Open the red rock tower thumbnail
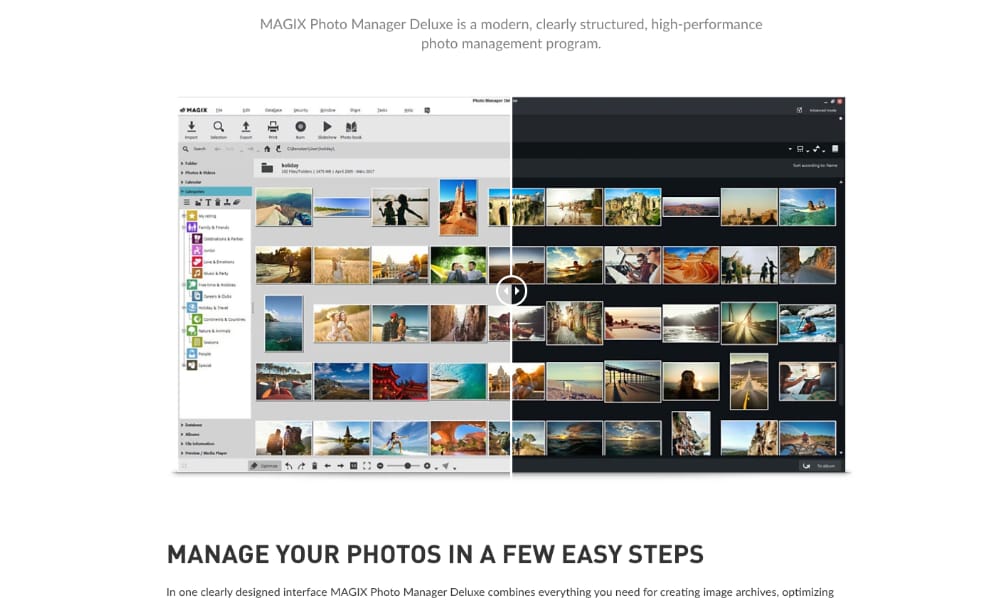Image resolution: width=1000 pixels, height=600 pixels. pyautogui.click(x=458, y=207)
